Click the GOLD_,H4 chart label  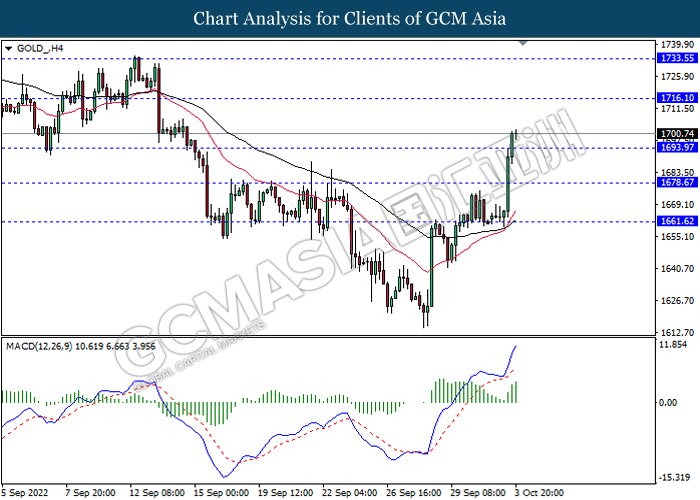pos(40,48)
